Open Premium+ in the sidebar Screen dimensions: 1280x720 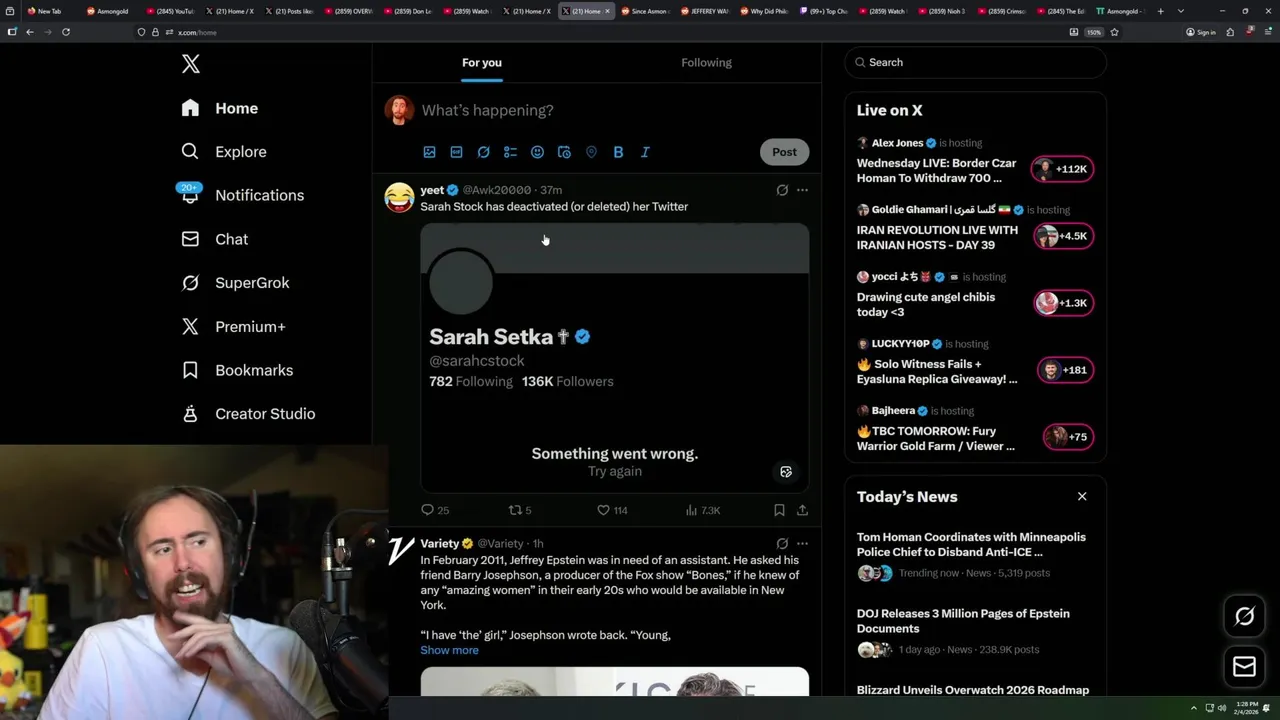pyautogui.click(x=234, y=327)
